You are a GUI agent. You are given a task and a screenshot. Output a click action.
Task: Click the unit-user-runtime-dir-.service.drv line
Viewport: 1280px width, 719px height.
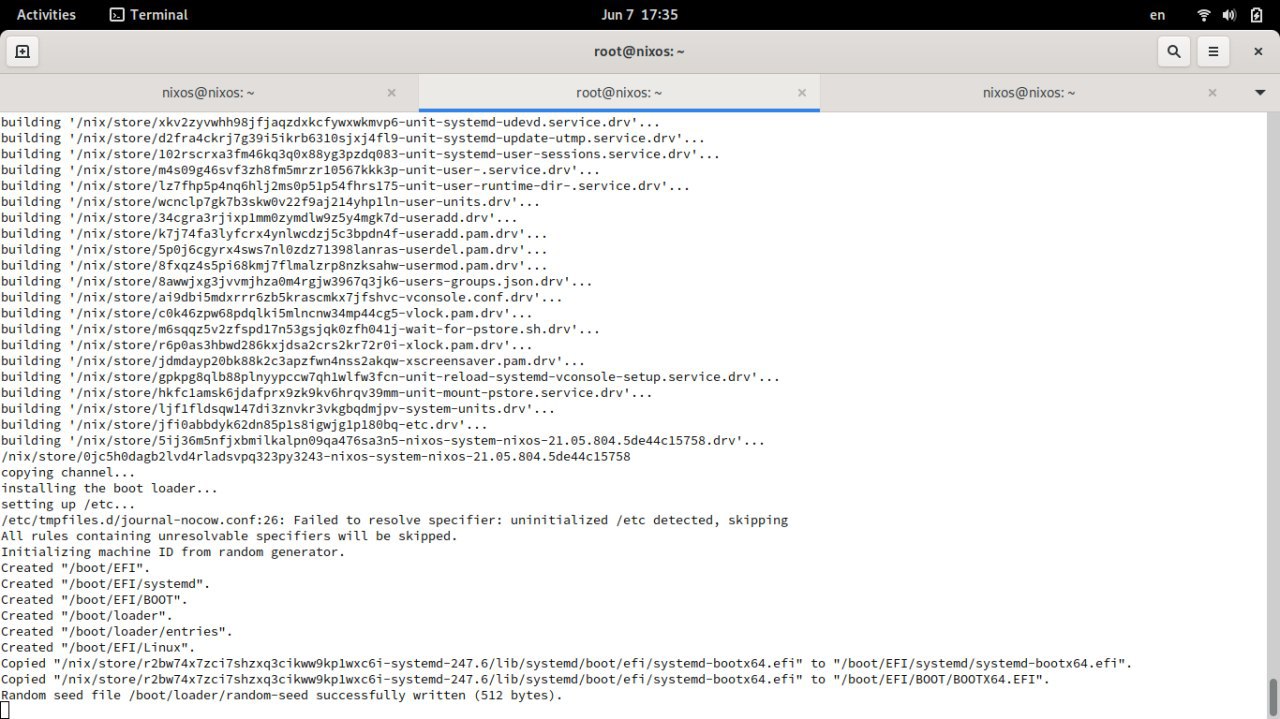pos(345,185)
